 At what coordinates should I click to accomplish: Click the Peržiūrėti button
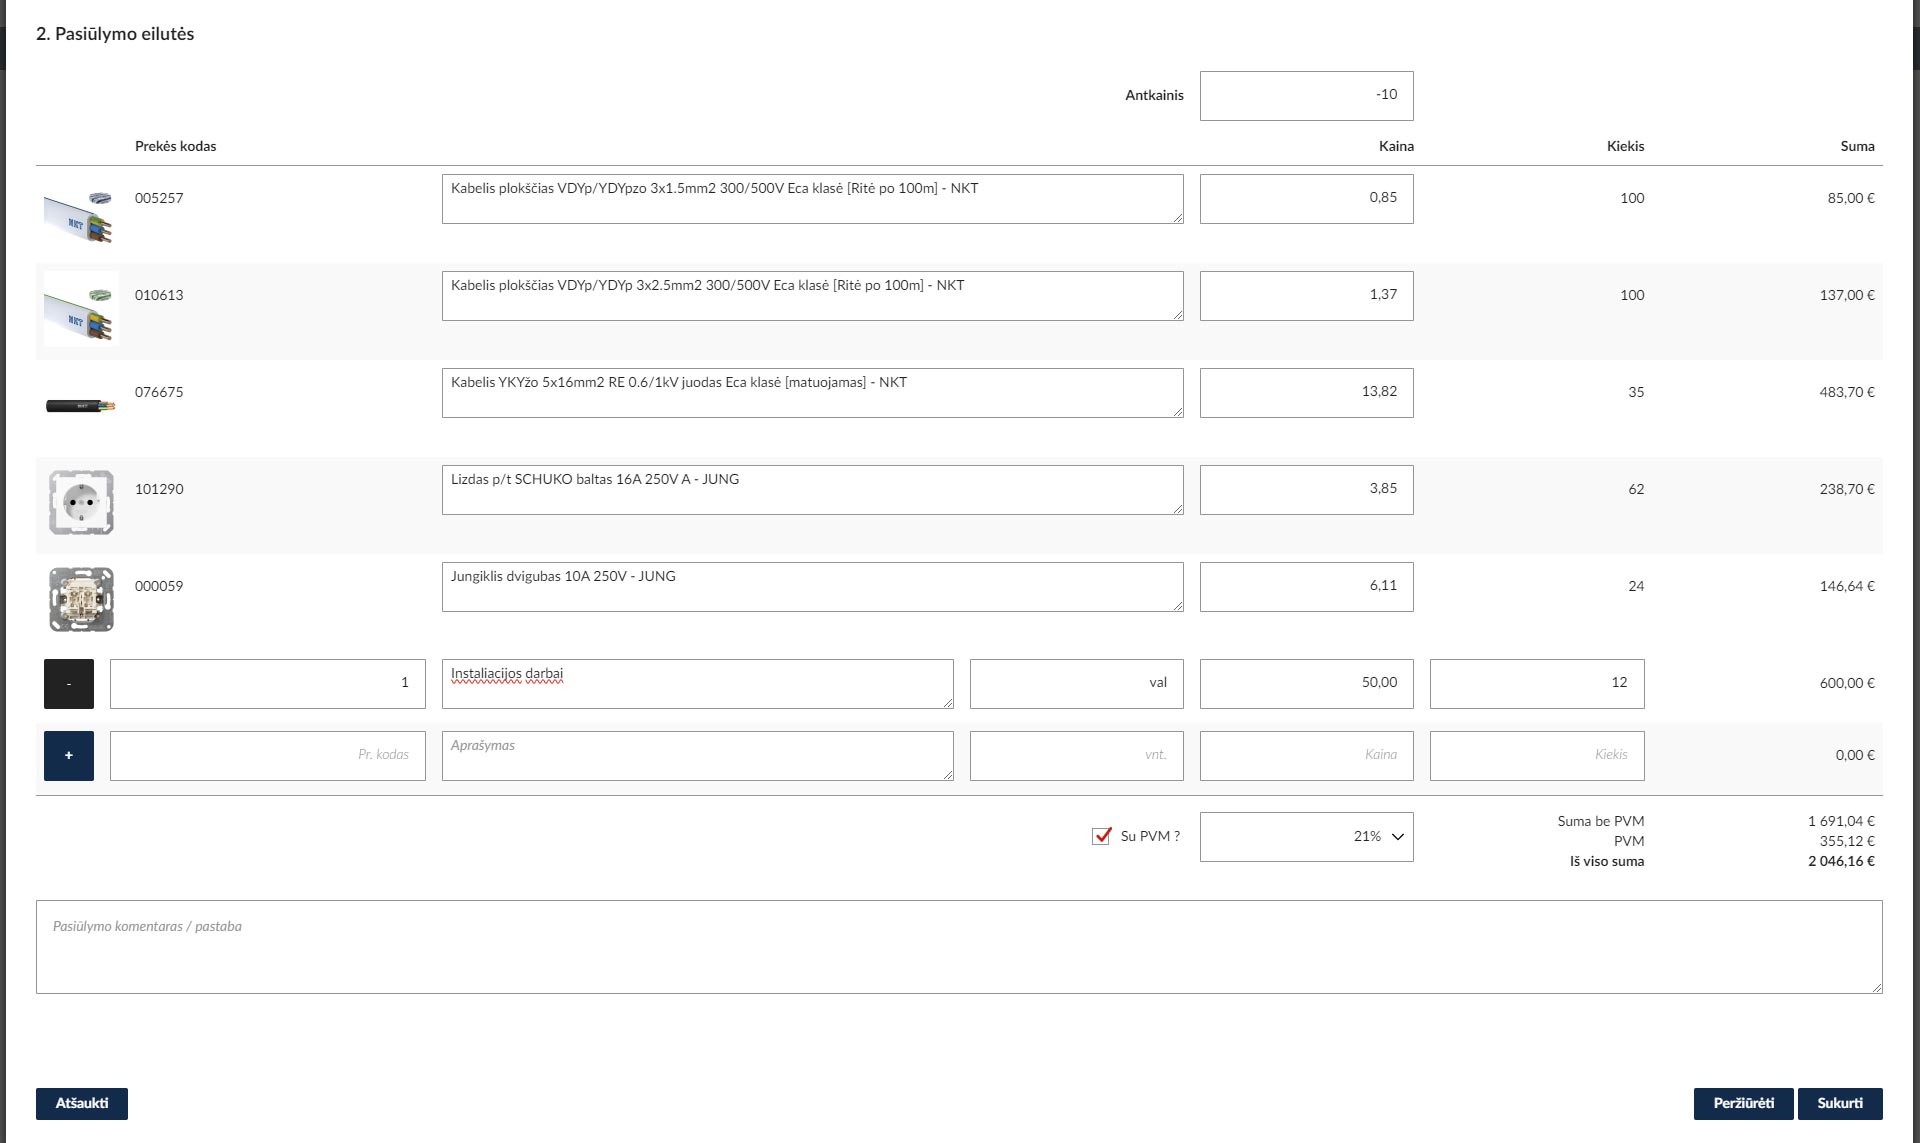(1743, 1104)
